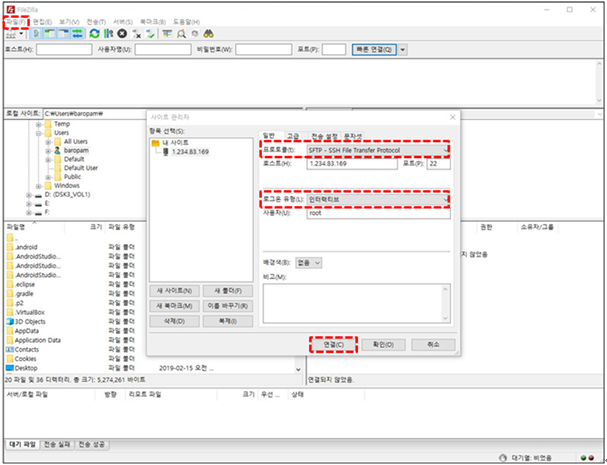The height and width of the screenshot is (465, 607).
Task: Click the red activity LED in status bar
Action: click(x=591, y=458)
